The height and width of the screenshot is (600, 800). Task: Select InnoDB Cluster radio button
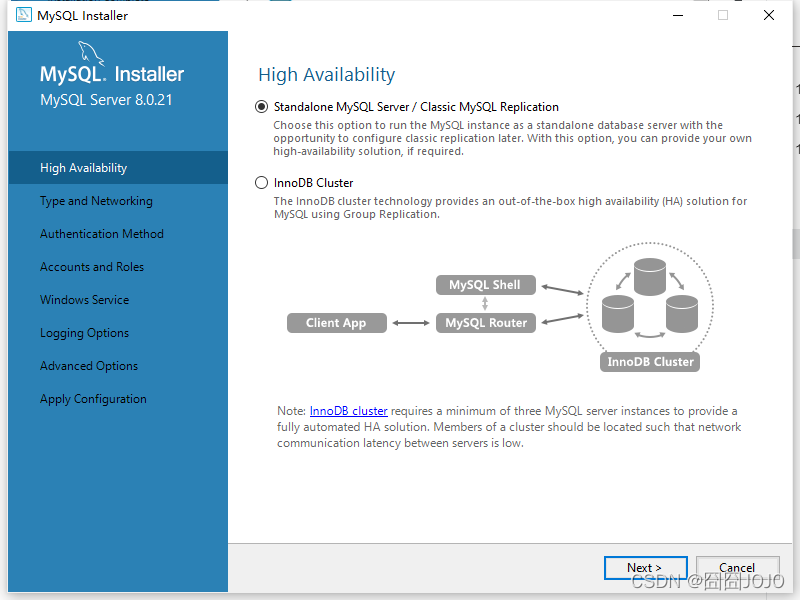click(261, 183)
